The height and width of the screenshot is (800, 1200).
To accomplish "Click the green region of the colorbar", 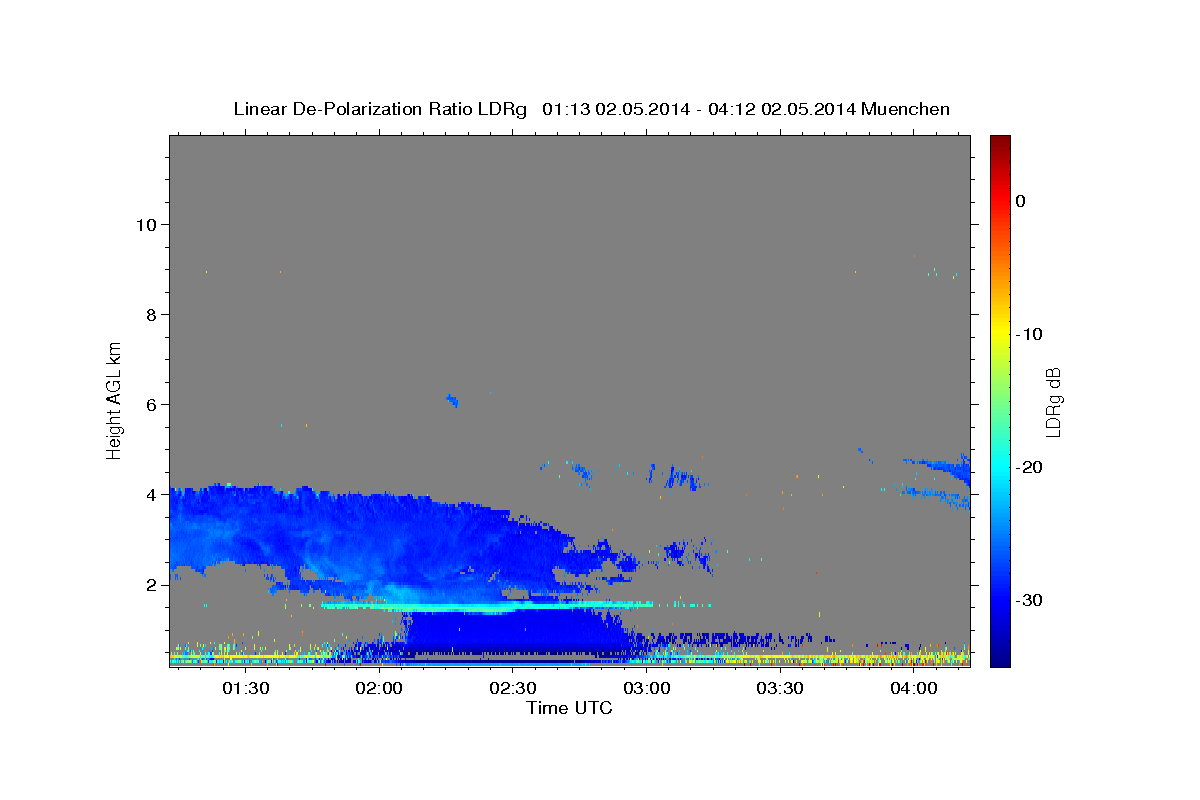I will point(1000,400).
